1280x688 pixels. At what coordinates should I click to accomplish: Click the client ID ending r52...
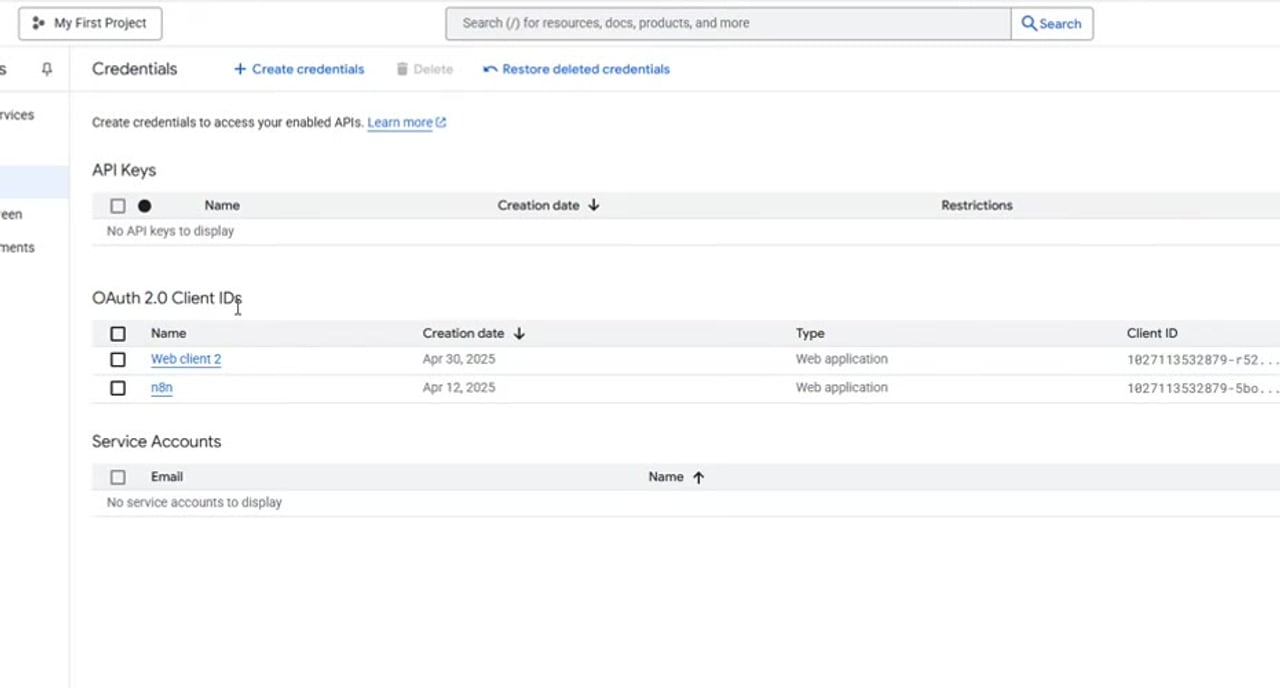click(1203, 360)
